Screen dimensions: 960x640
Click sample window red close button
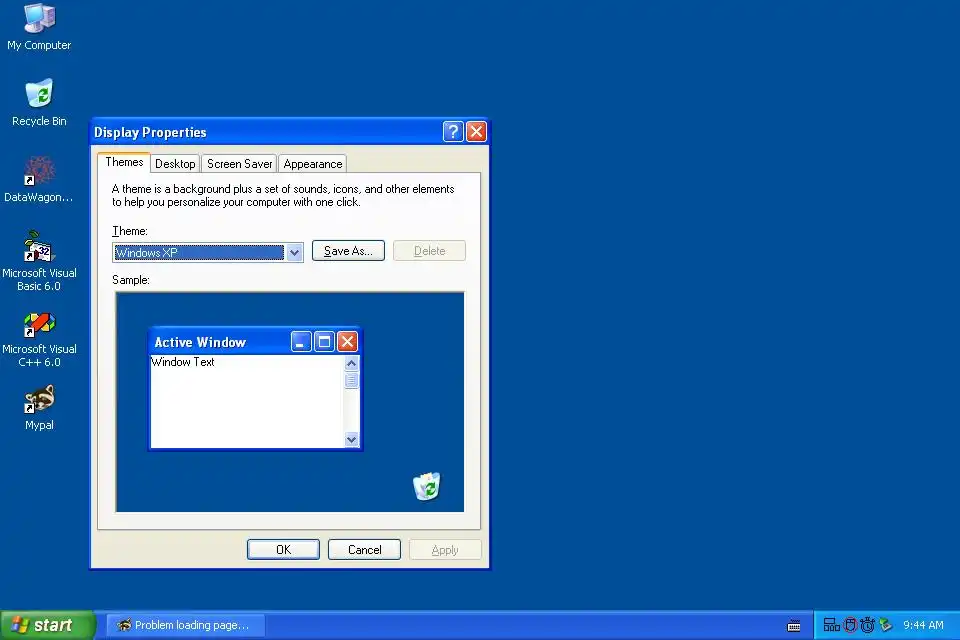(x=347, y=342)
